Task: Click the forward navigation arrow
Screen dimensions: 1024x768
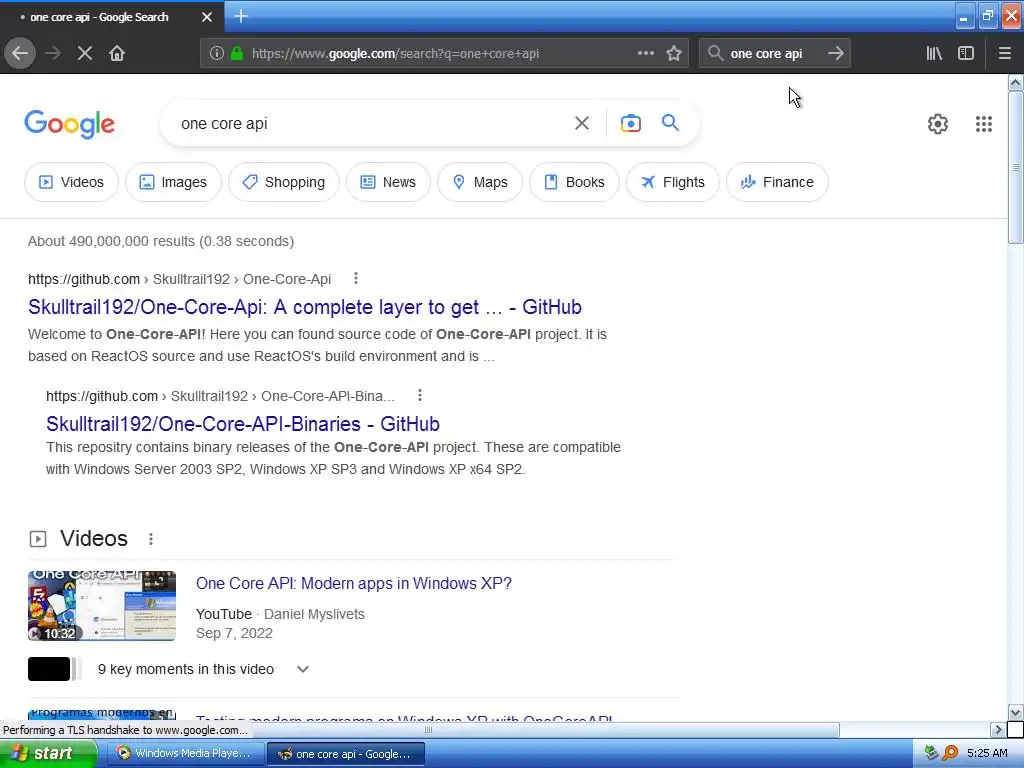Action: (53, 53)
